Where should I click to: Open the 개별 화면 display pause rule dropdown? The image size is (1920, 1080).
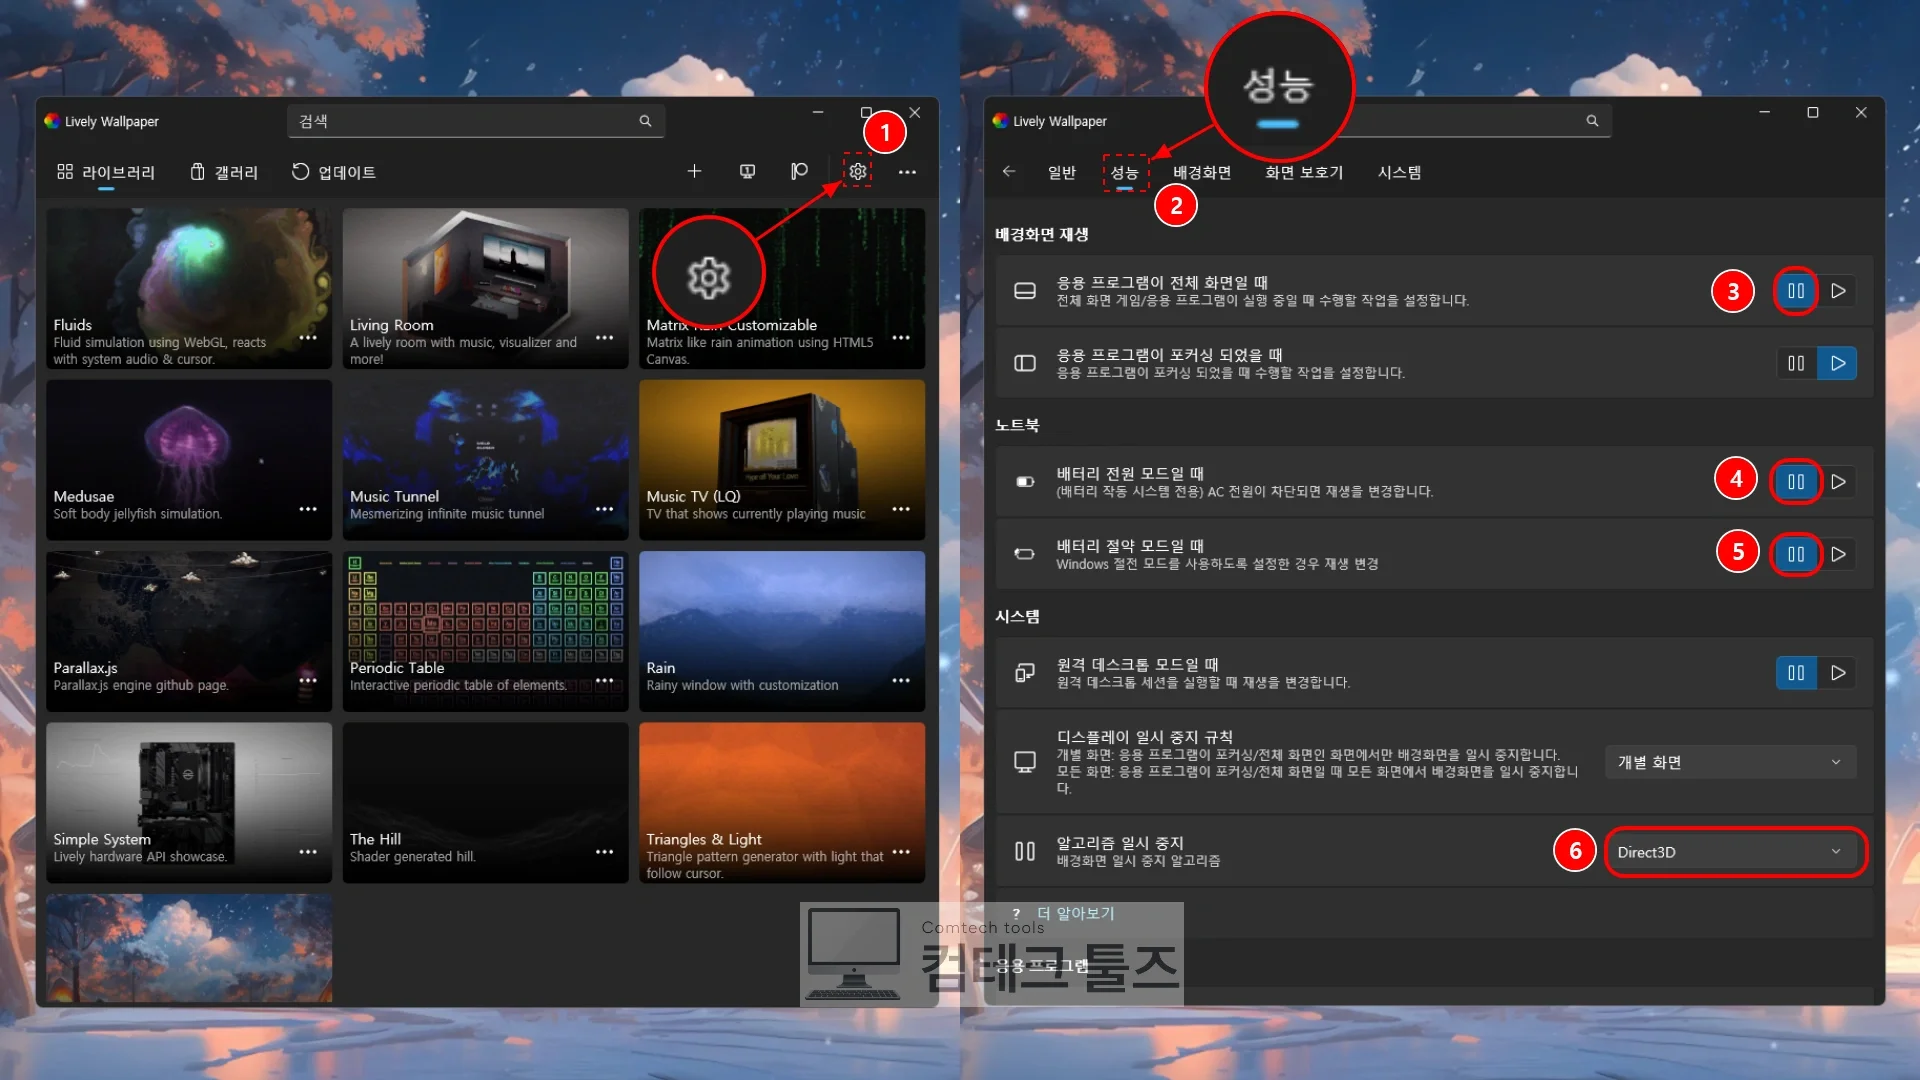[1730, 762]
